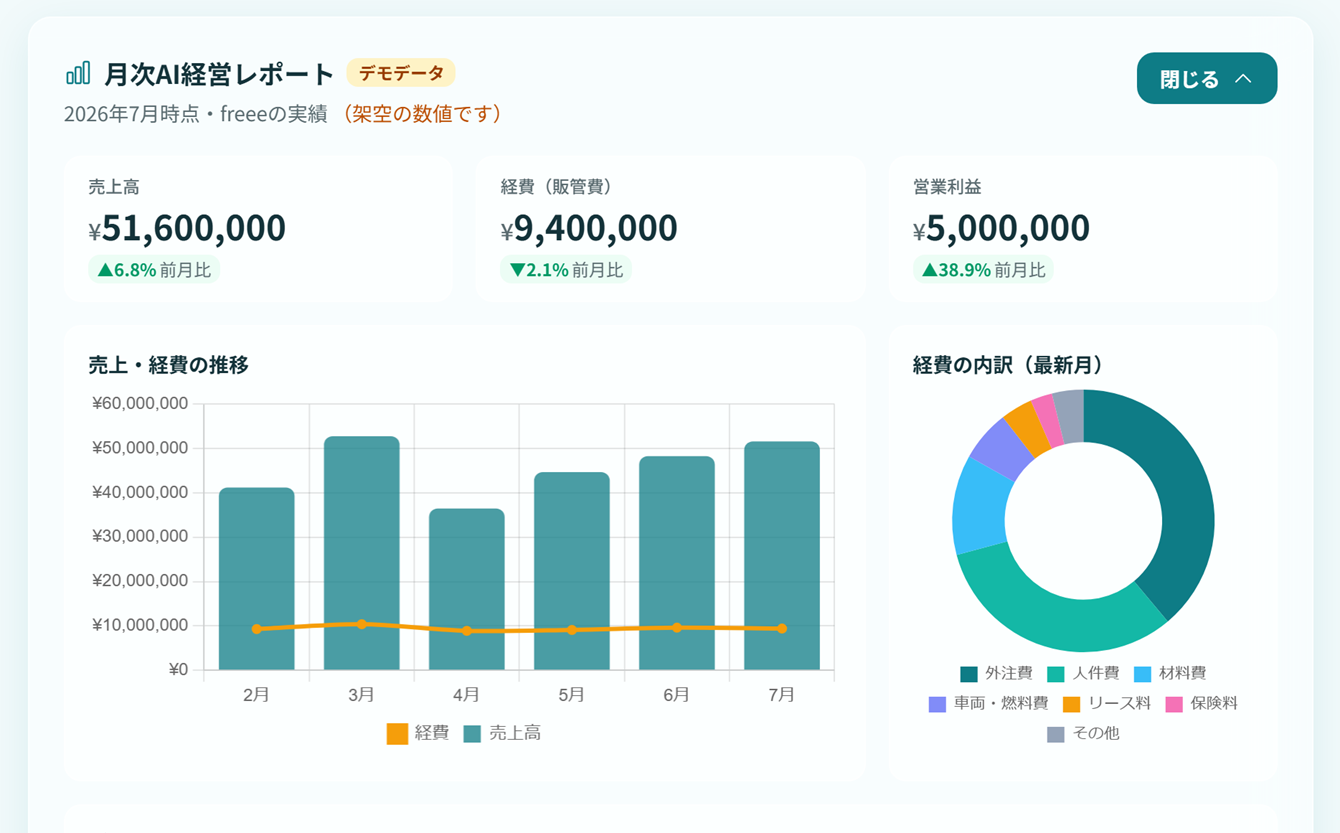1340x833 pixels.
Task: Click the ¥5,000,000 operating profit value
Action: [1001, 228]
